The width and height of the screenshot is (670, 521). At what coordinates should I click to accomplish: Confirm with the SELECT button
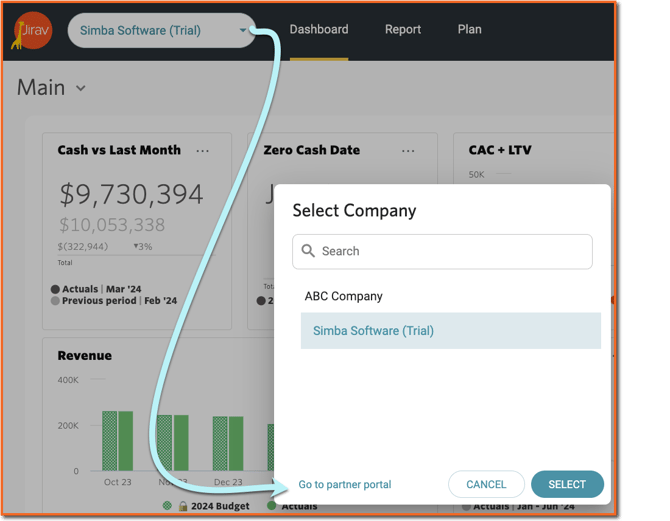(x=567, y=485)
